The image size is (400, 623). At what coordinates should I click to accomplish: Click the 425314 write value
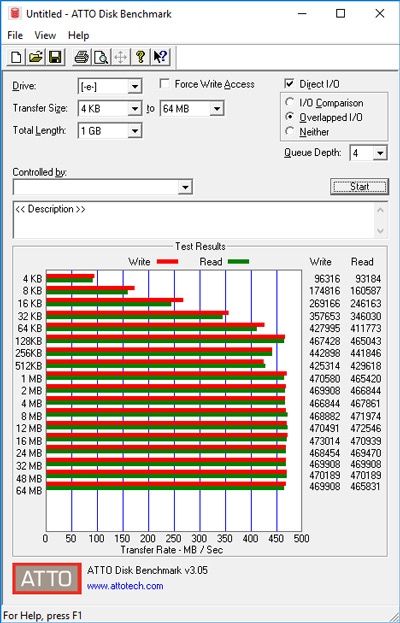[x=325, y=366]
